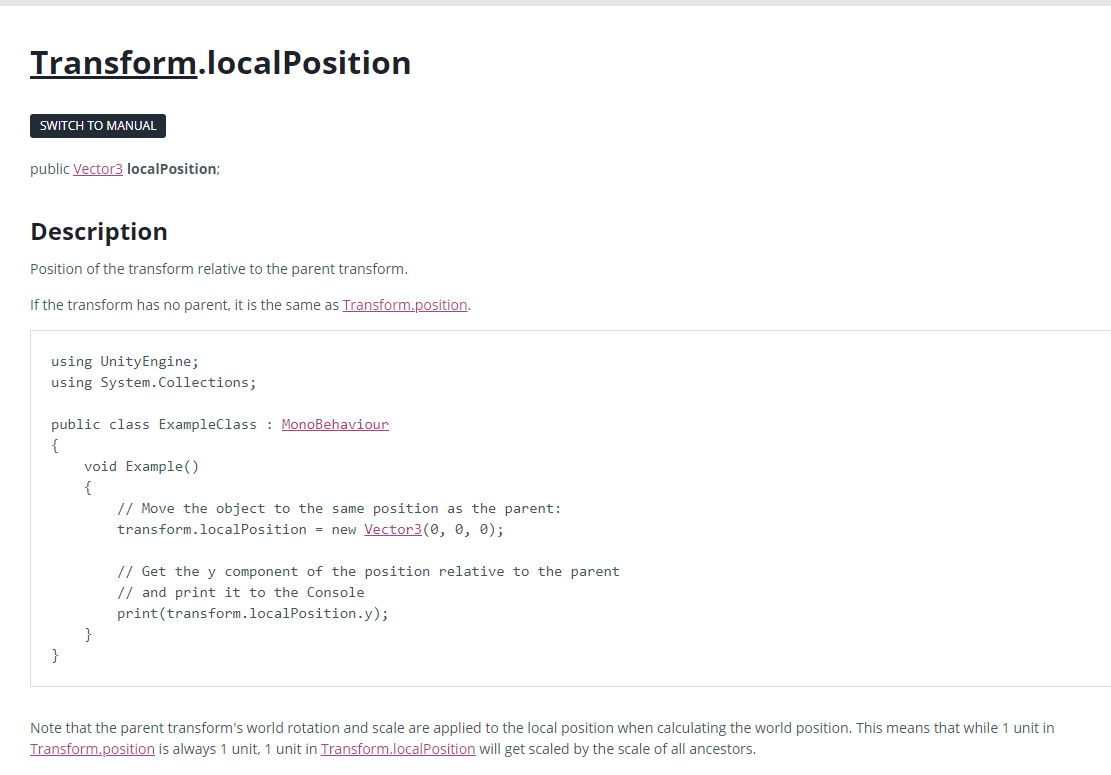This screenshot has height=775, width=1111.
Task: Open MonoBehaviour link in code sample
Action: pyautogui.click(x=335, y=424)
